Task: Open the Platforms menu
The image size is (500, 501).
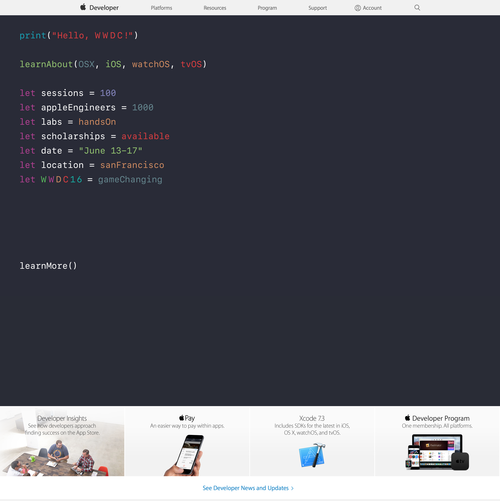Action: pos(161,8)
